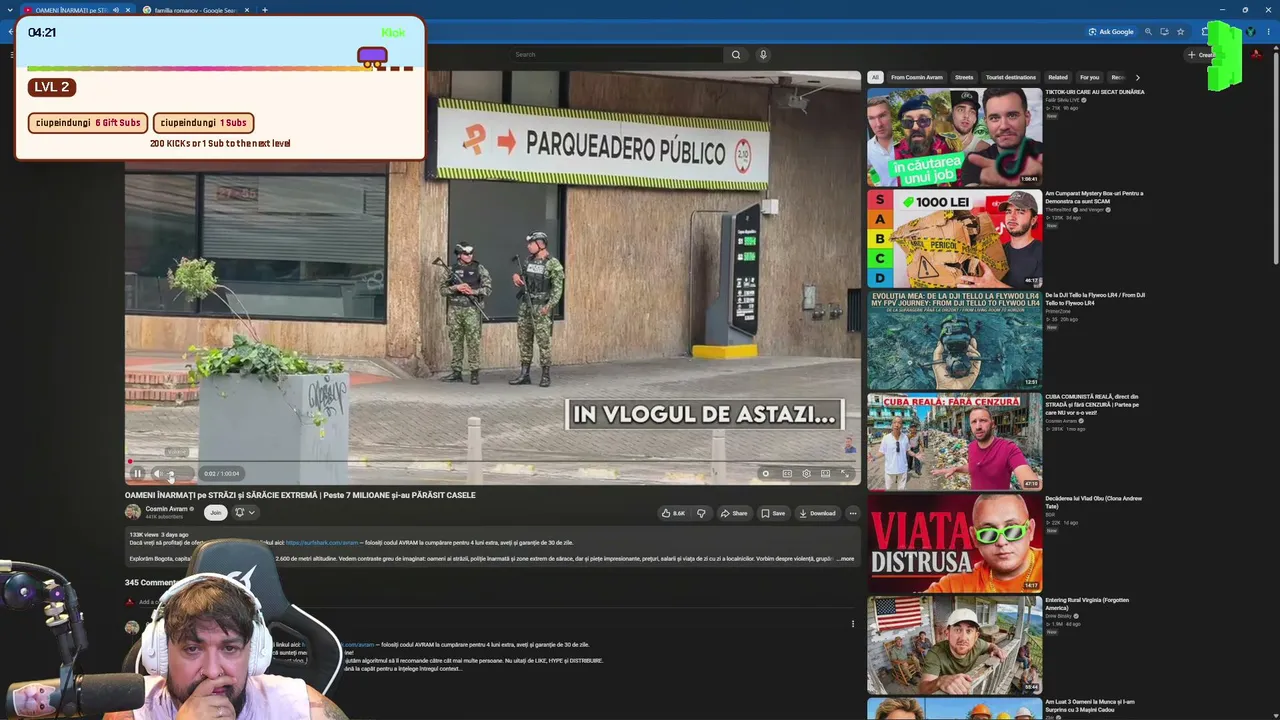Toggle the autoplay switch in the player

point(766,474)
